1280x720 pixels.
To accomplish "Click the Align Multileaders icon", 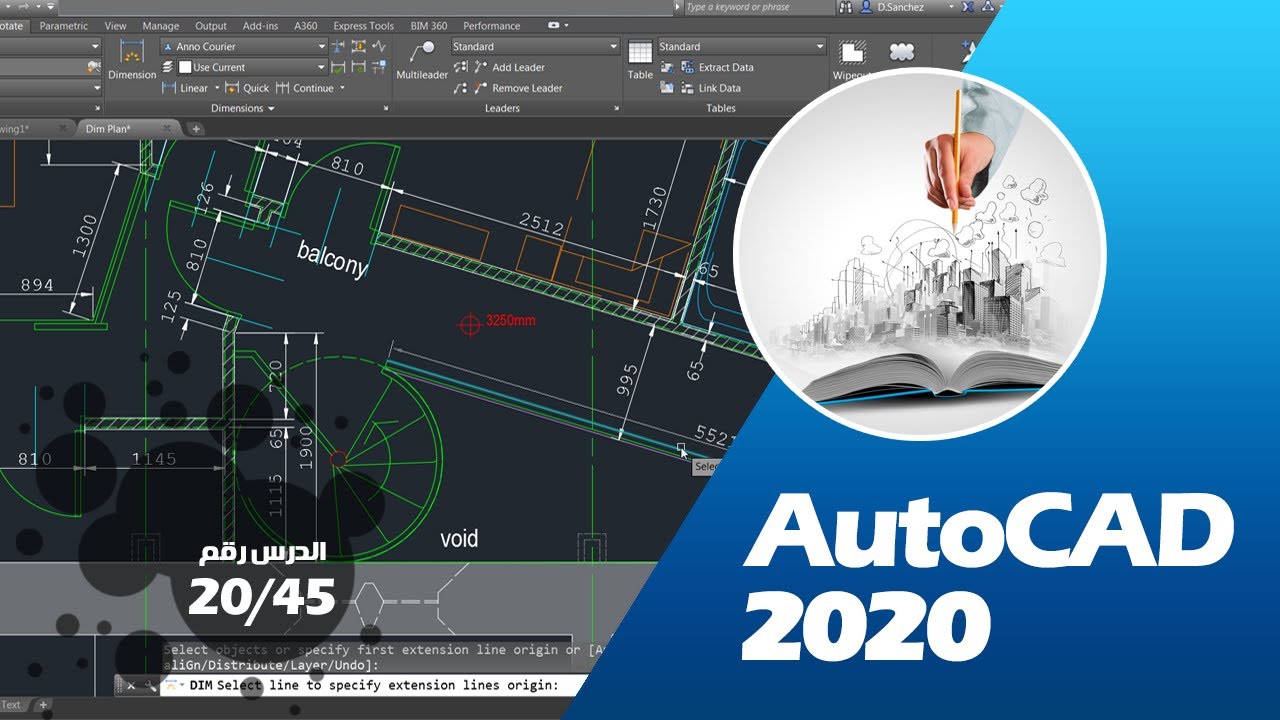I will pyautogui.click(x=461, y=67).
